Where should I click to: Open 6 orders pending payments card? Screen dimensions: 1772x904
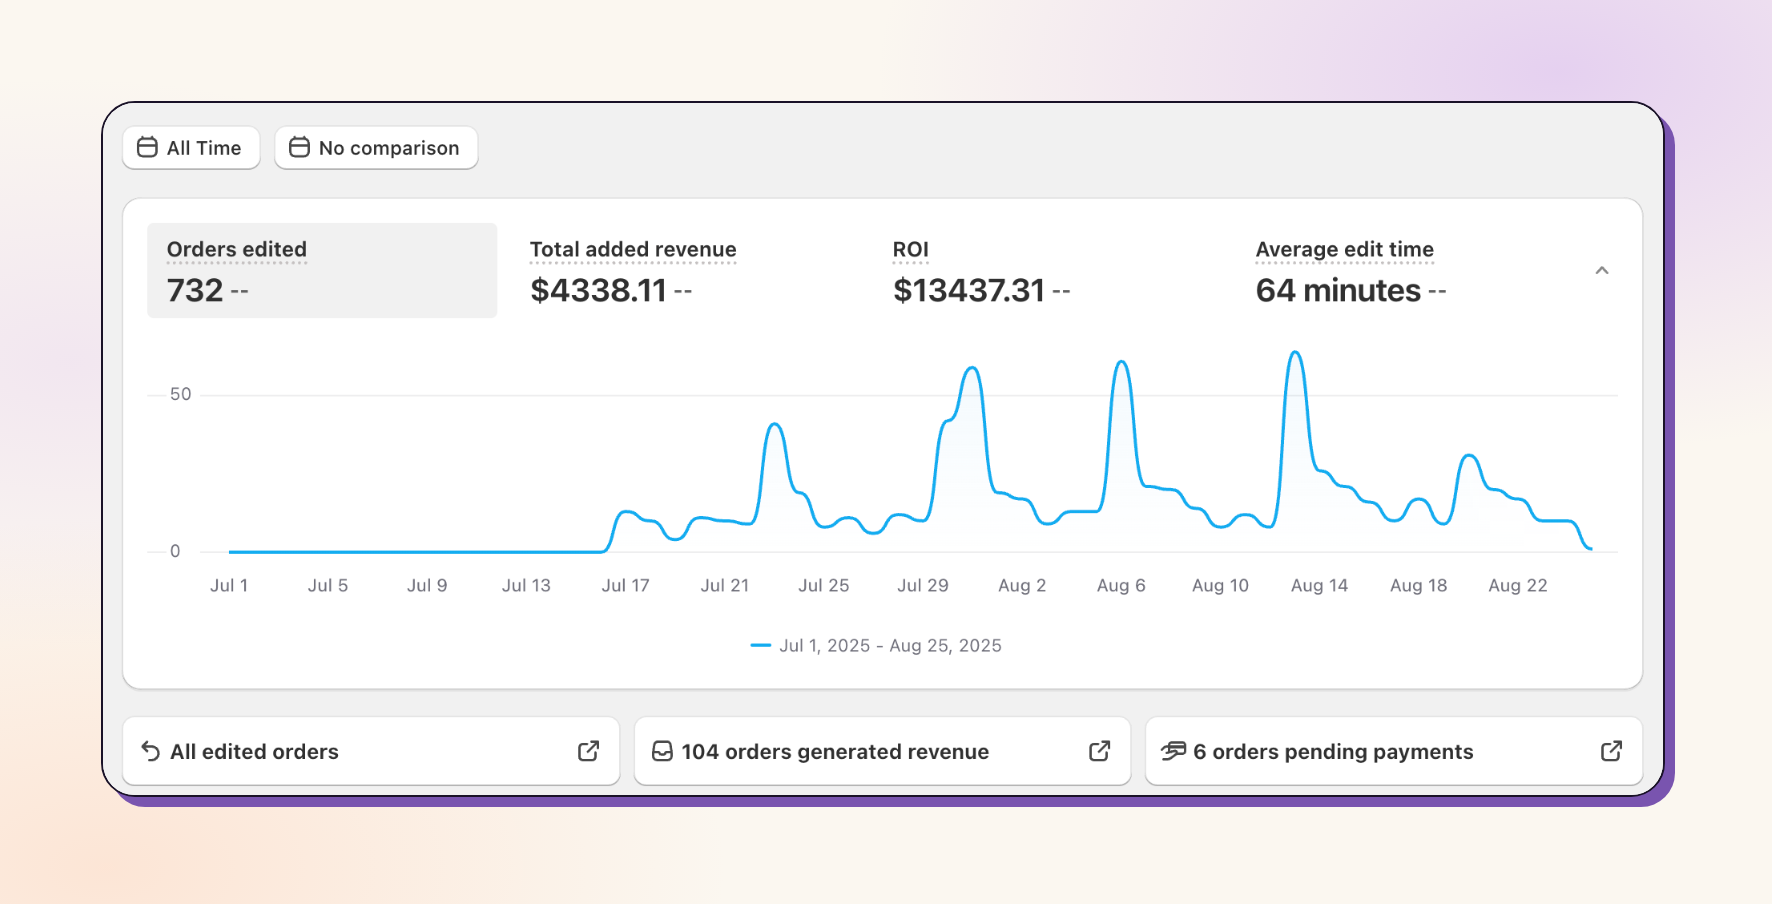pyautogui.click(x=1394, y=751)
